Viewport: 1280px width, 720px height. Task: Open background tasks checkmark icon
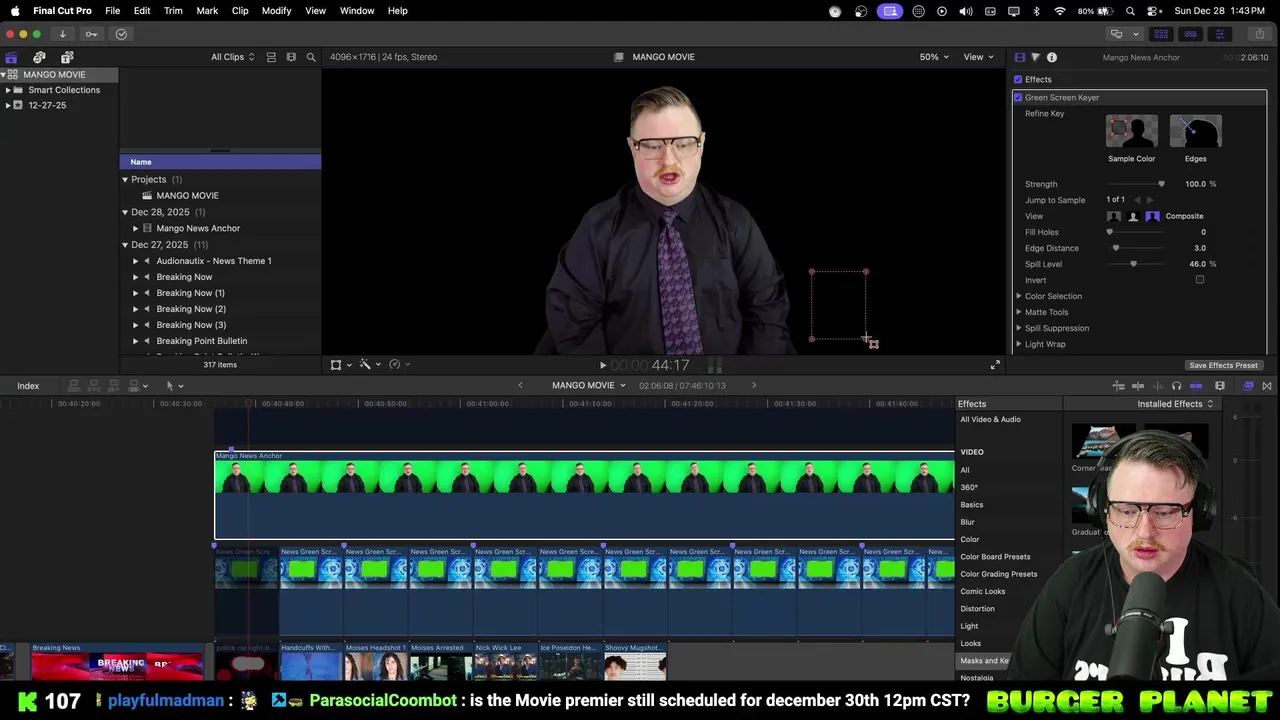click(x=121, y=34)
